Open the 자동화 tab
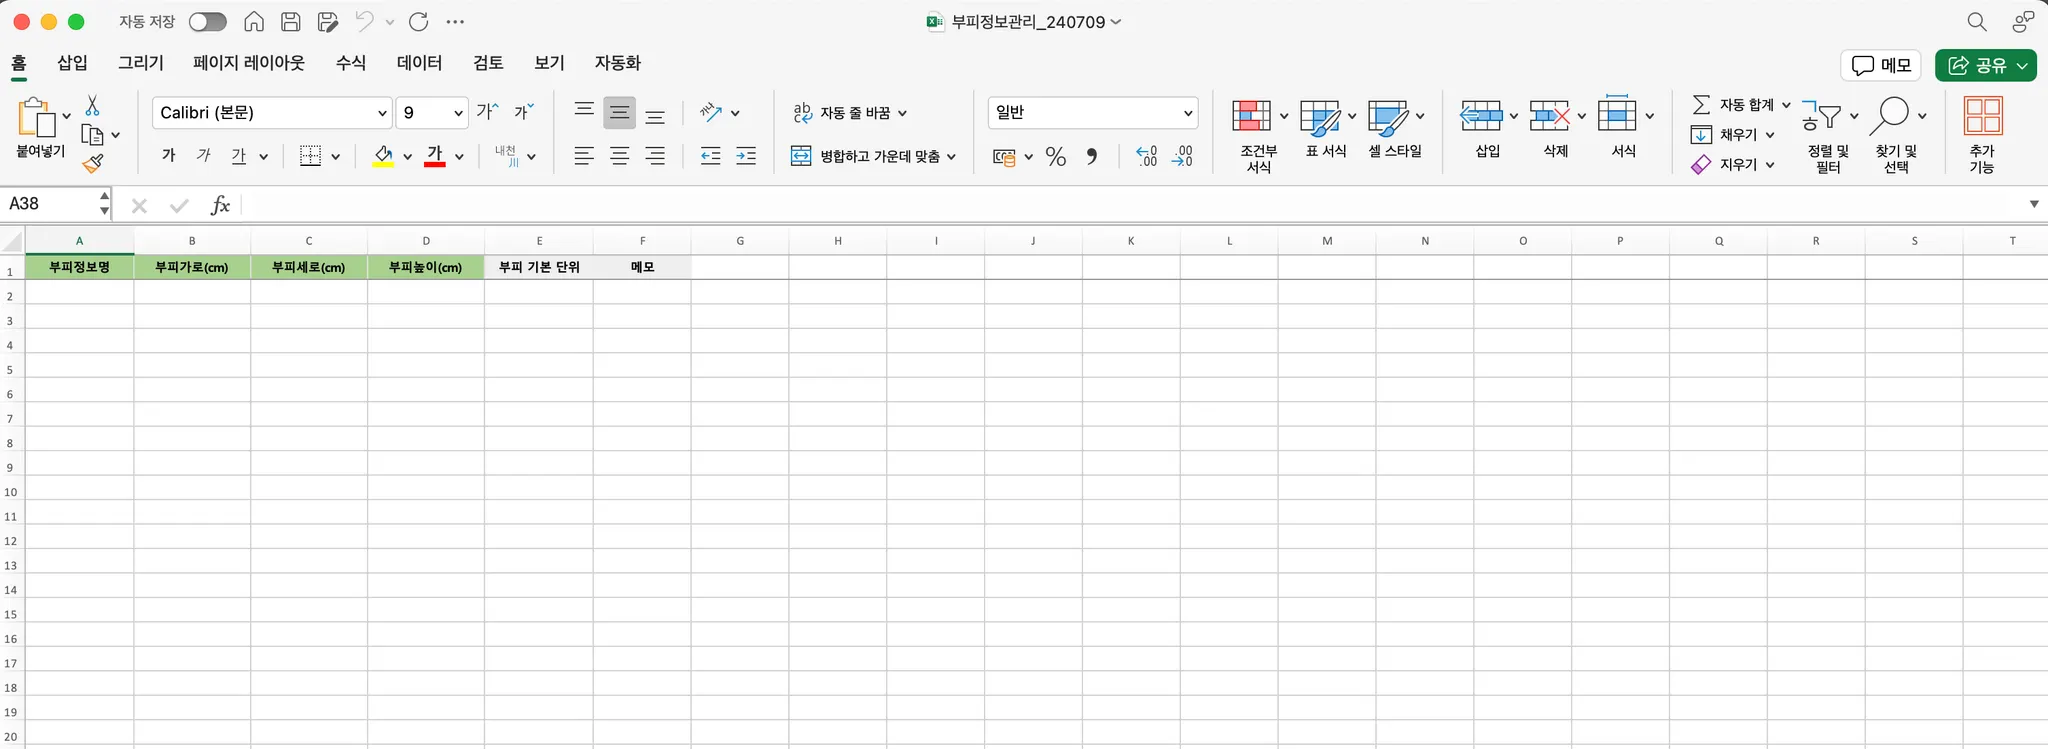This screenshot has height=749, width=2048. point(618,63)
